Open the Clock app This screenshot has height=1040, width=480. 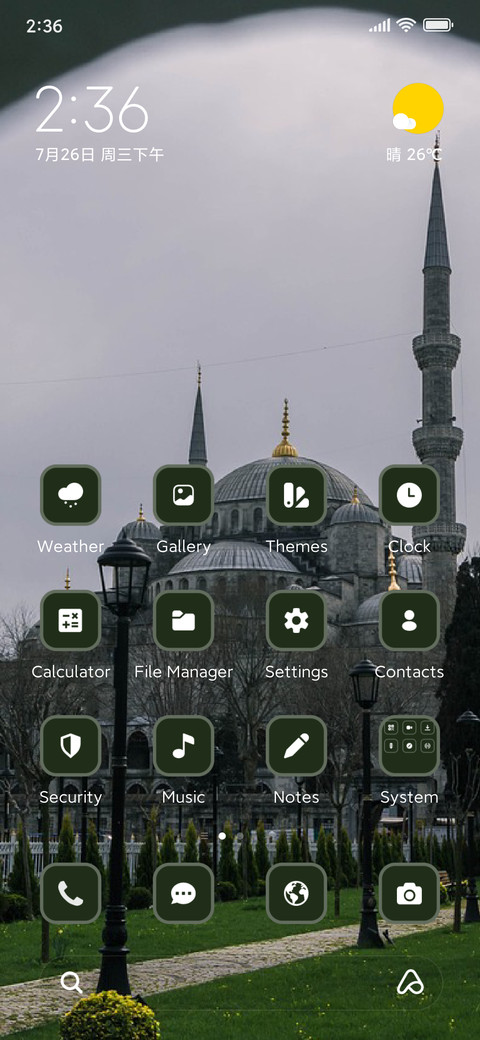(409, 495)
